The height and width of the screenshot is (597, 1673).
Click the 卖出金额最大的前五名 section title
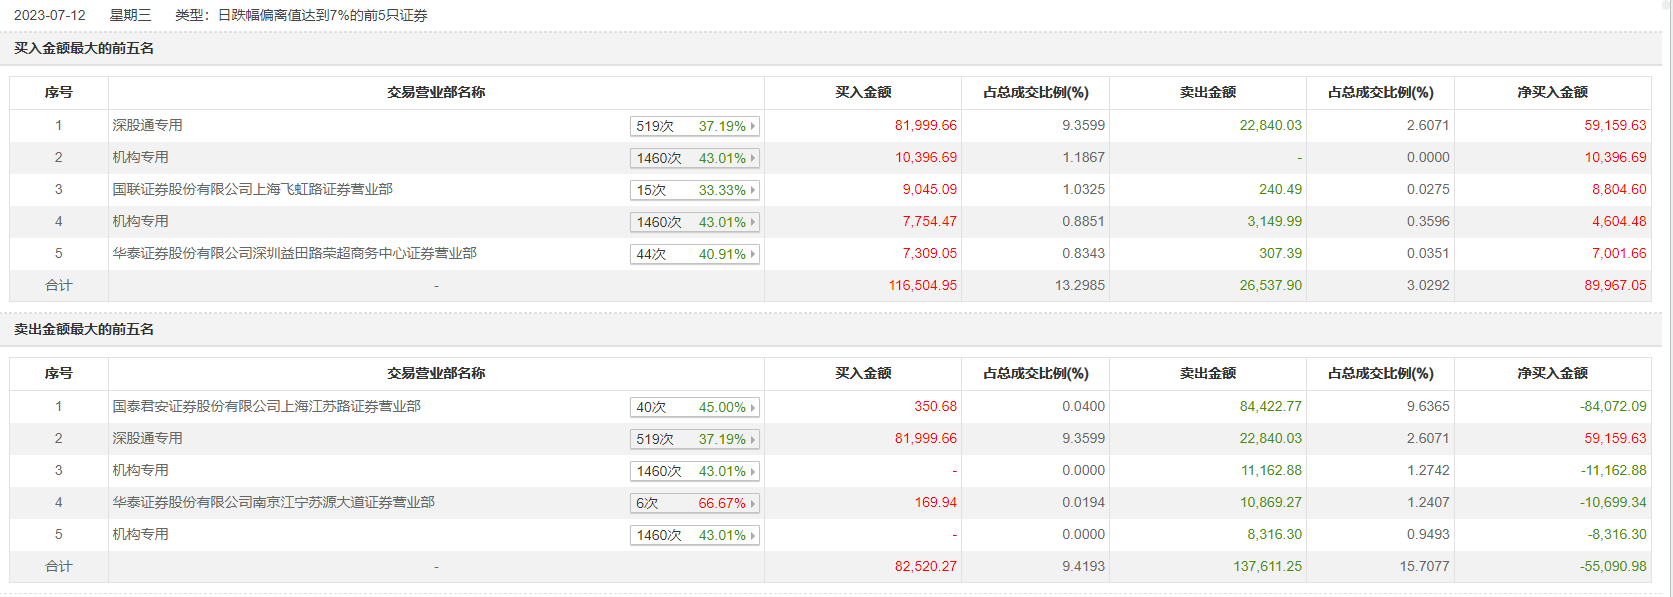coord(84,329)
